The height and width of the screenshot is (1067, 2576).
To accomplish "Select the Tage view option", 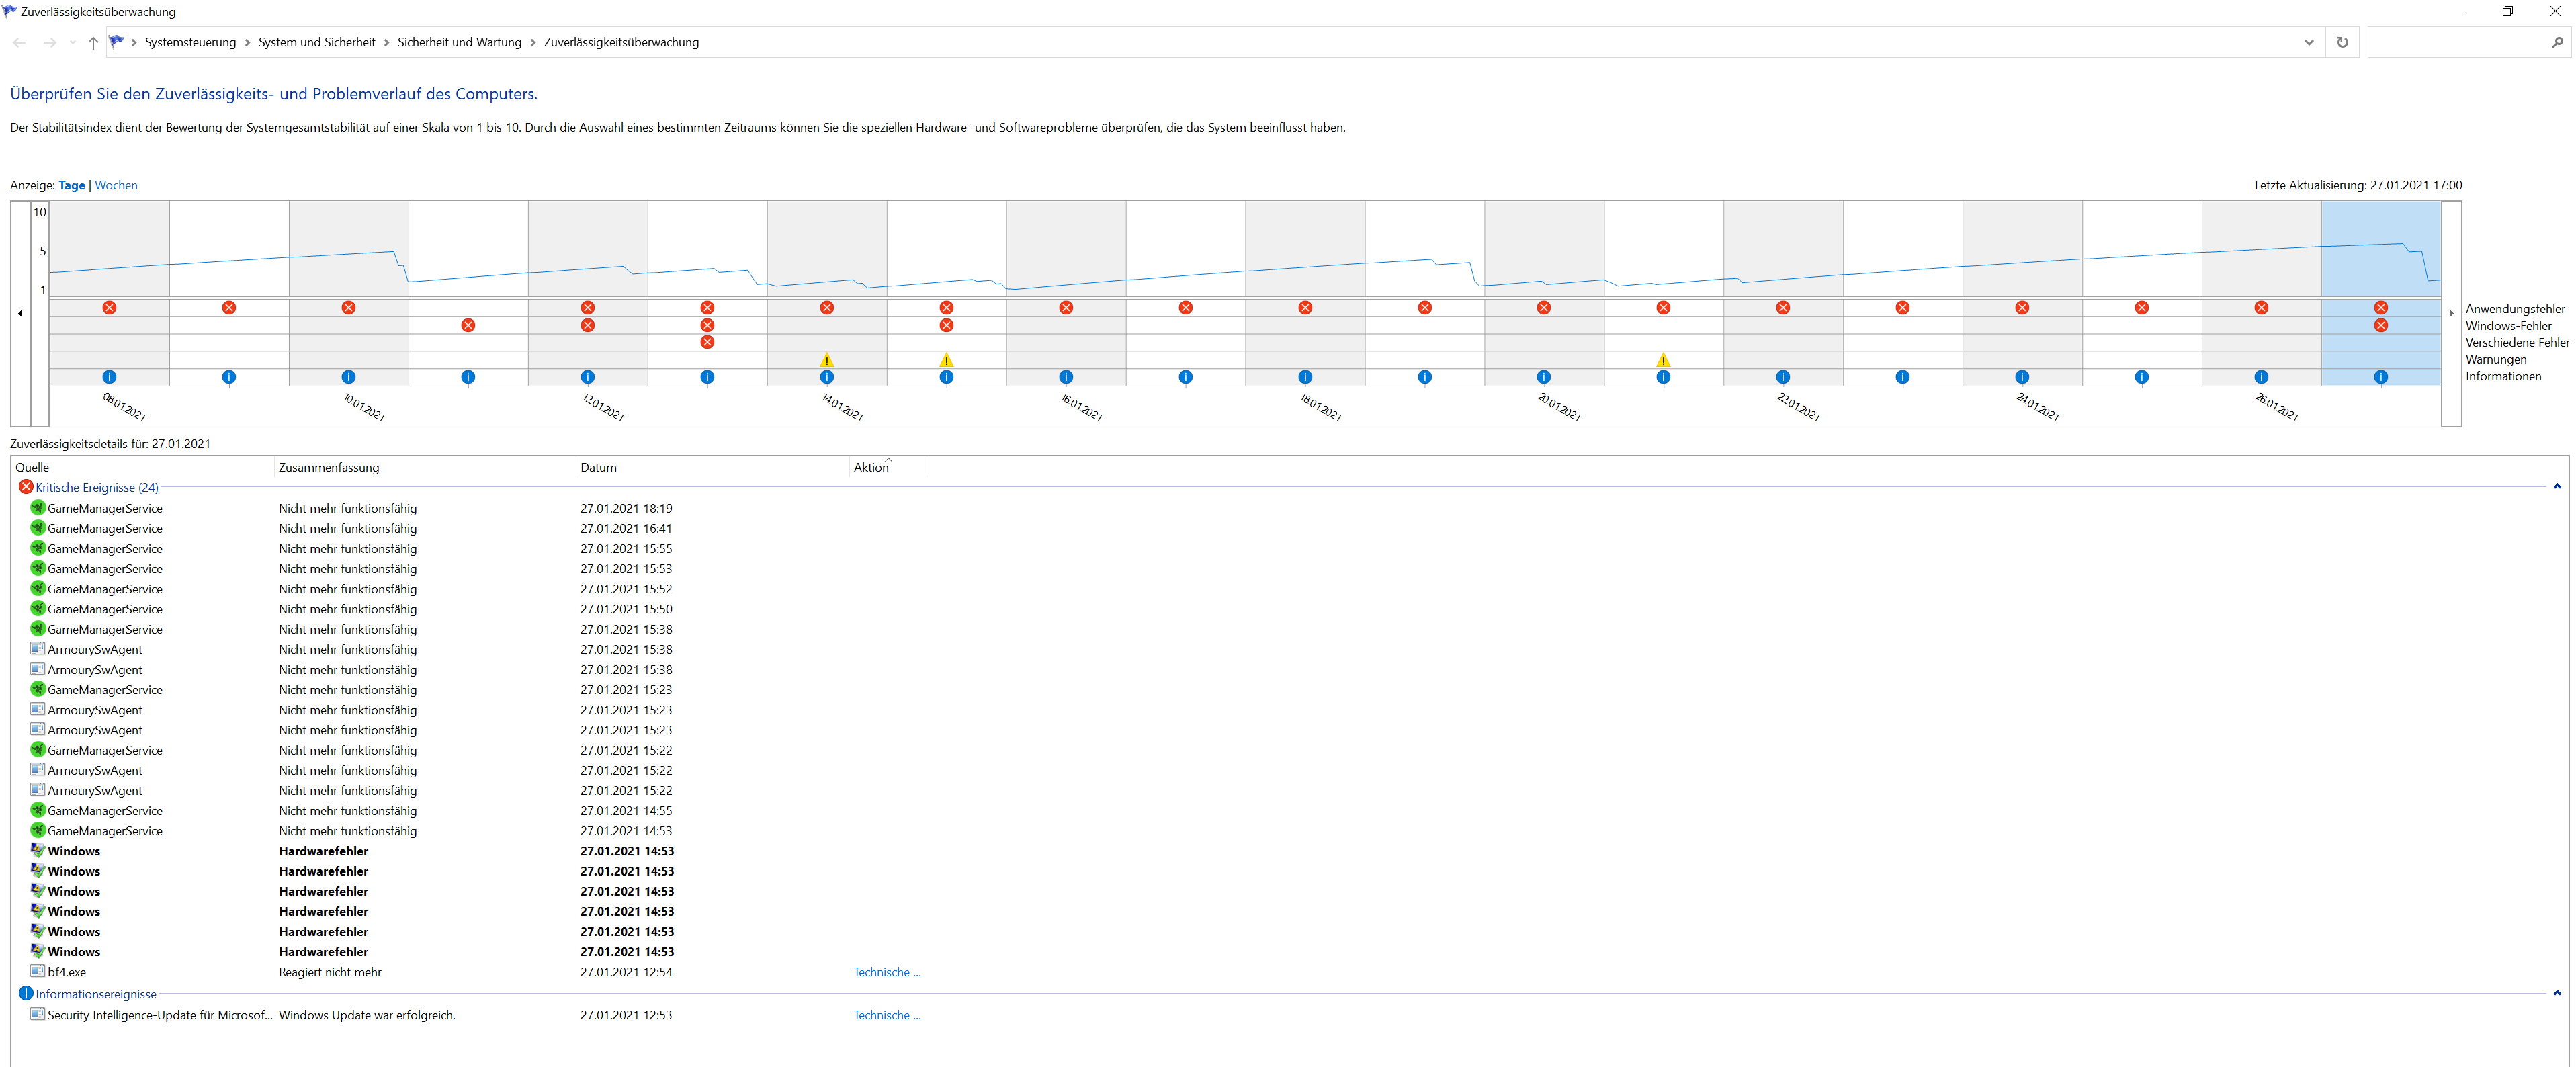I will 71,185.
